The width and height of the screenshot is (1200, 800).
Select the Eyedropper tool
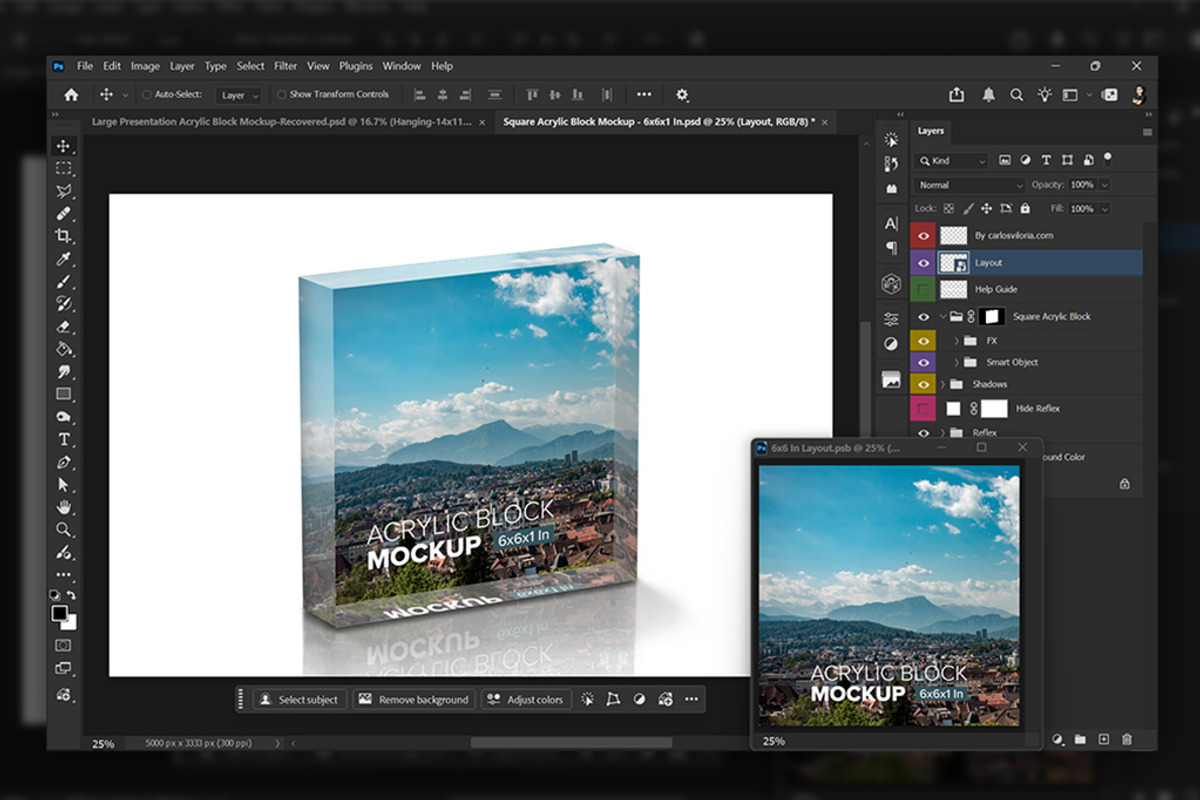coord(64,259)
